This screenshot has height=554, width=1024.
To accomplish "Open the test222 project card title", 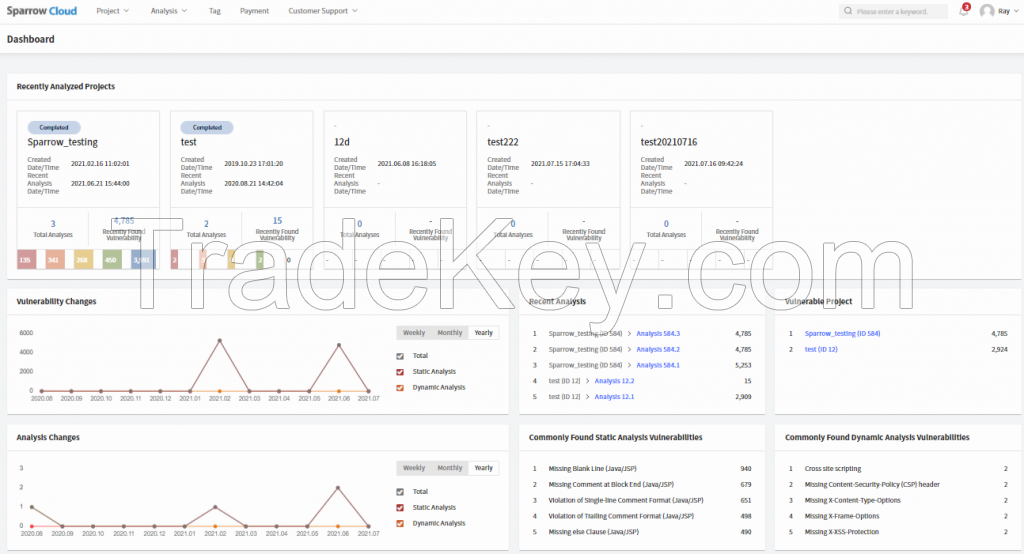I will click(x=503, y=142).
